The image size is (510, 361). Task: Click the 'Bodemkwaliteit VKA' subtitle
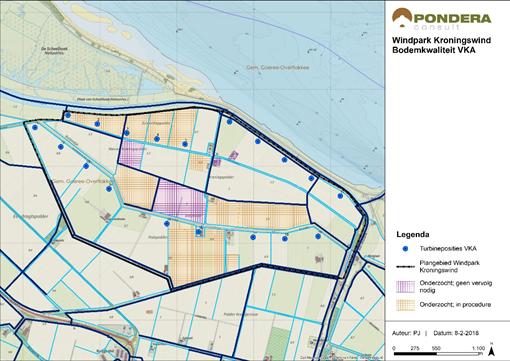(433, 50)
